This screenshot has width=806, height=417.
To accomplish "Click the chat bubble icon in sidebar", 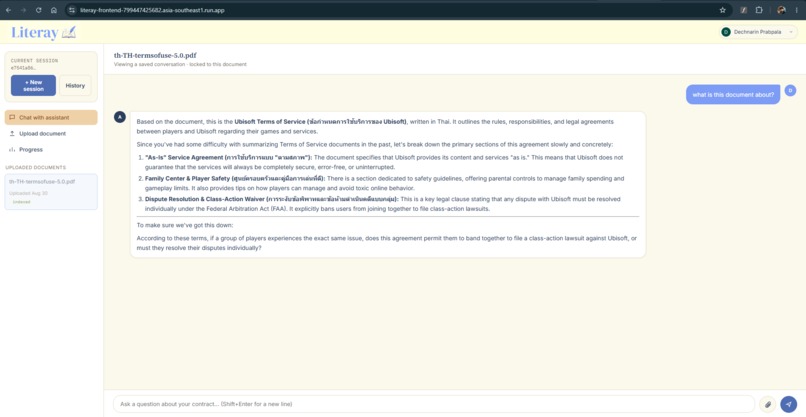I will click(x=12, y=117).
